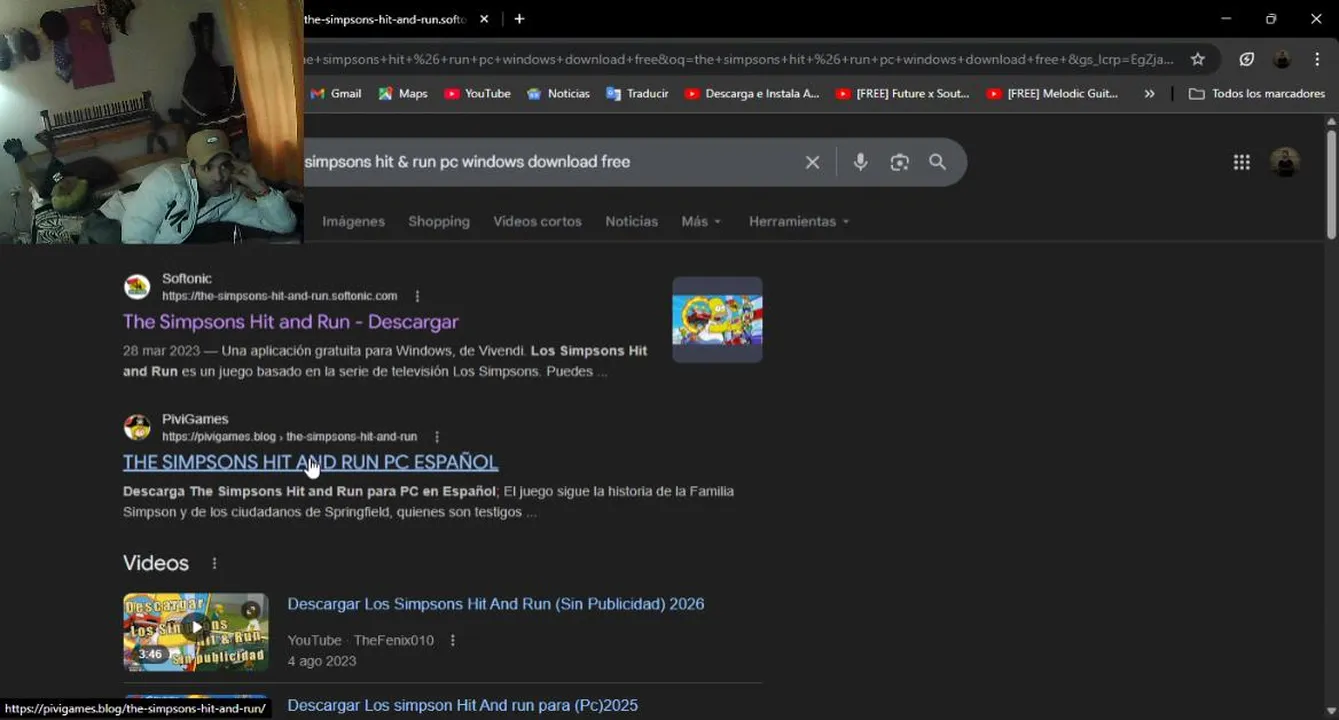The width and height of the screenshot is (1339, 720).
Task: Clear the search box with the X
Action: [812, 162]
